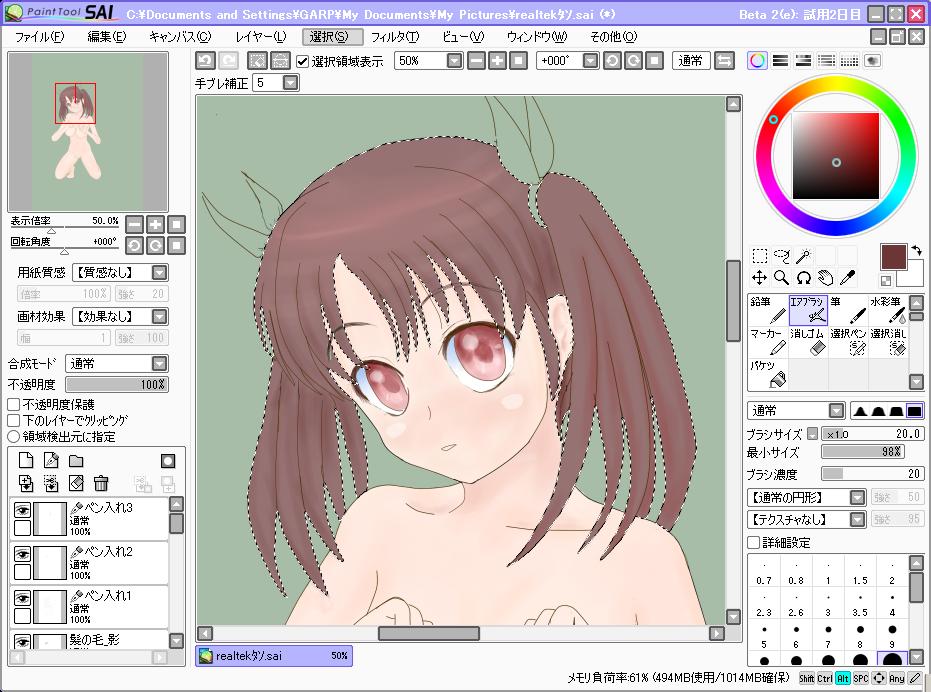This screenshot has width=931, height=692.
Task: Switch to the realtekタソ.sai document tab
Action: (274, 656)
